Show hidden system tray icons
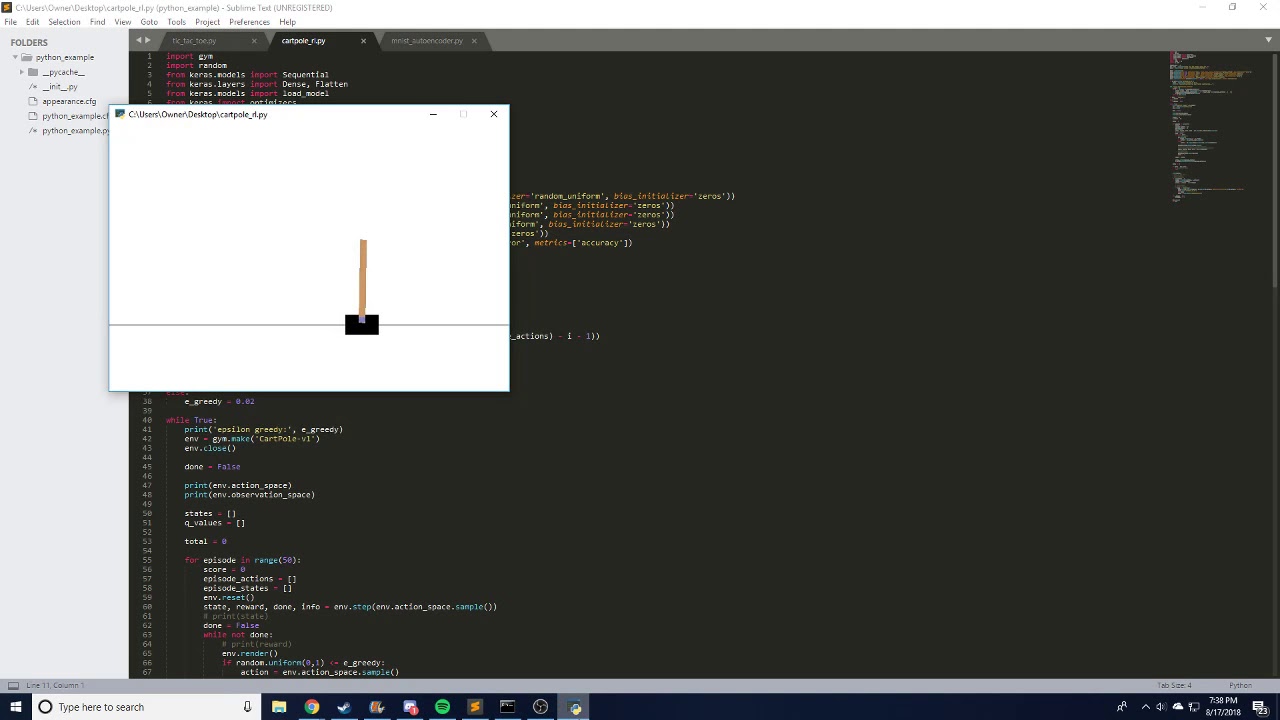Image resolution: width=1280 pixels, height=720 pixels. (1146, 707)
